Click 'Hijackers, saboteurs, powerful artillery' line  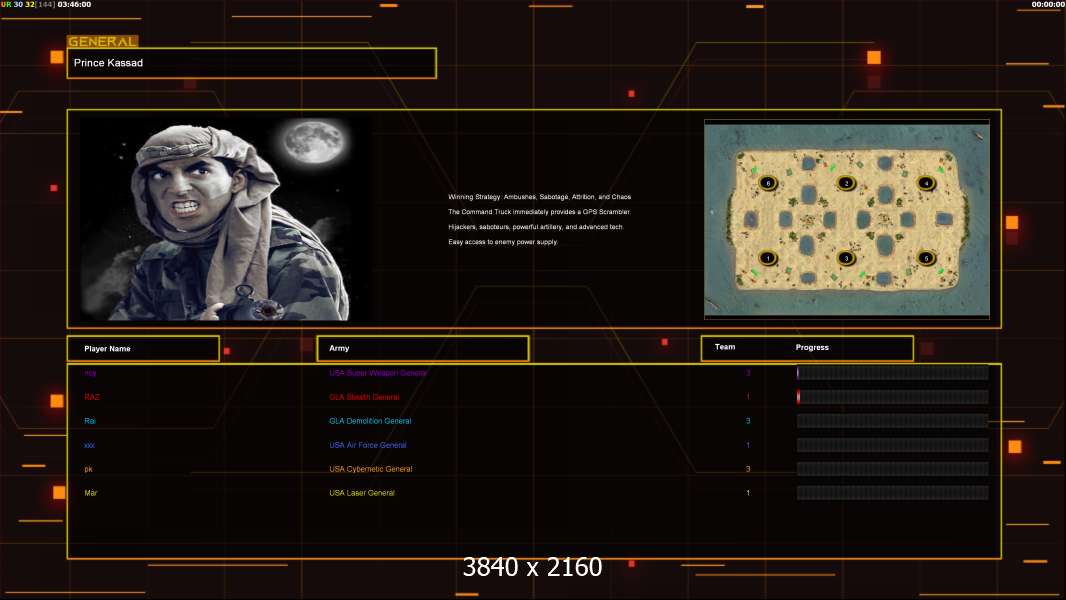(x=536, y=227)
